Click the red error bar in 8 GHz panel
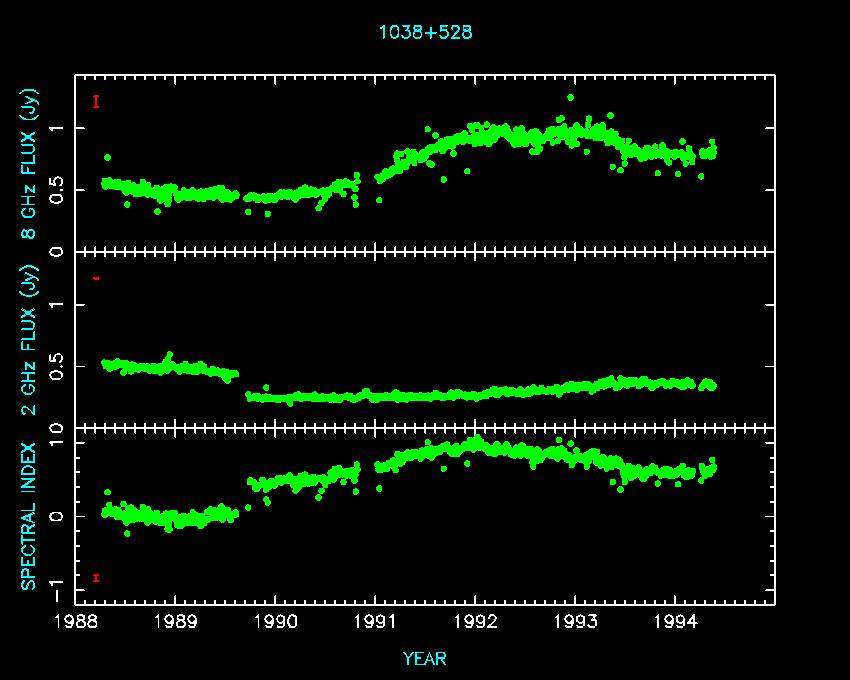The image size is (850, 680). [x=96, y=101]
